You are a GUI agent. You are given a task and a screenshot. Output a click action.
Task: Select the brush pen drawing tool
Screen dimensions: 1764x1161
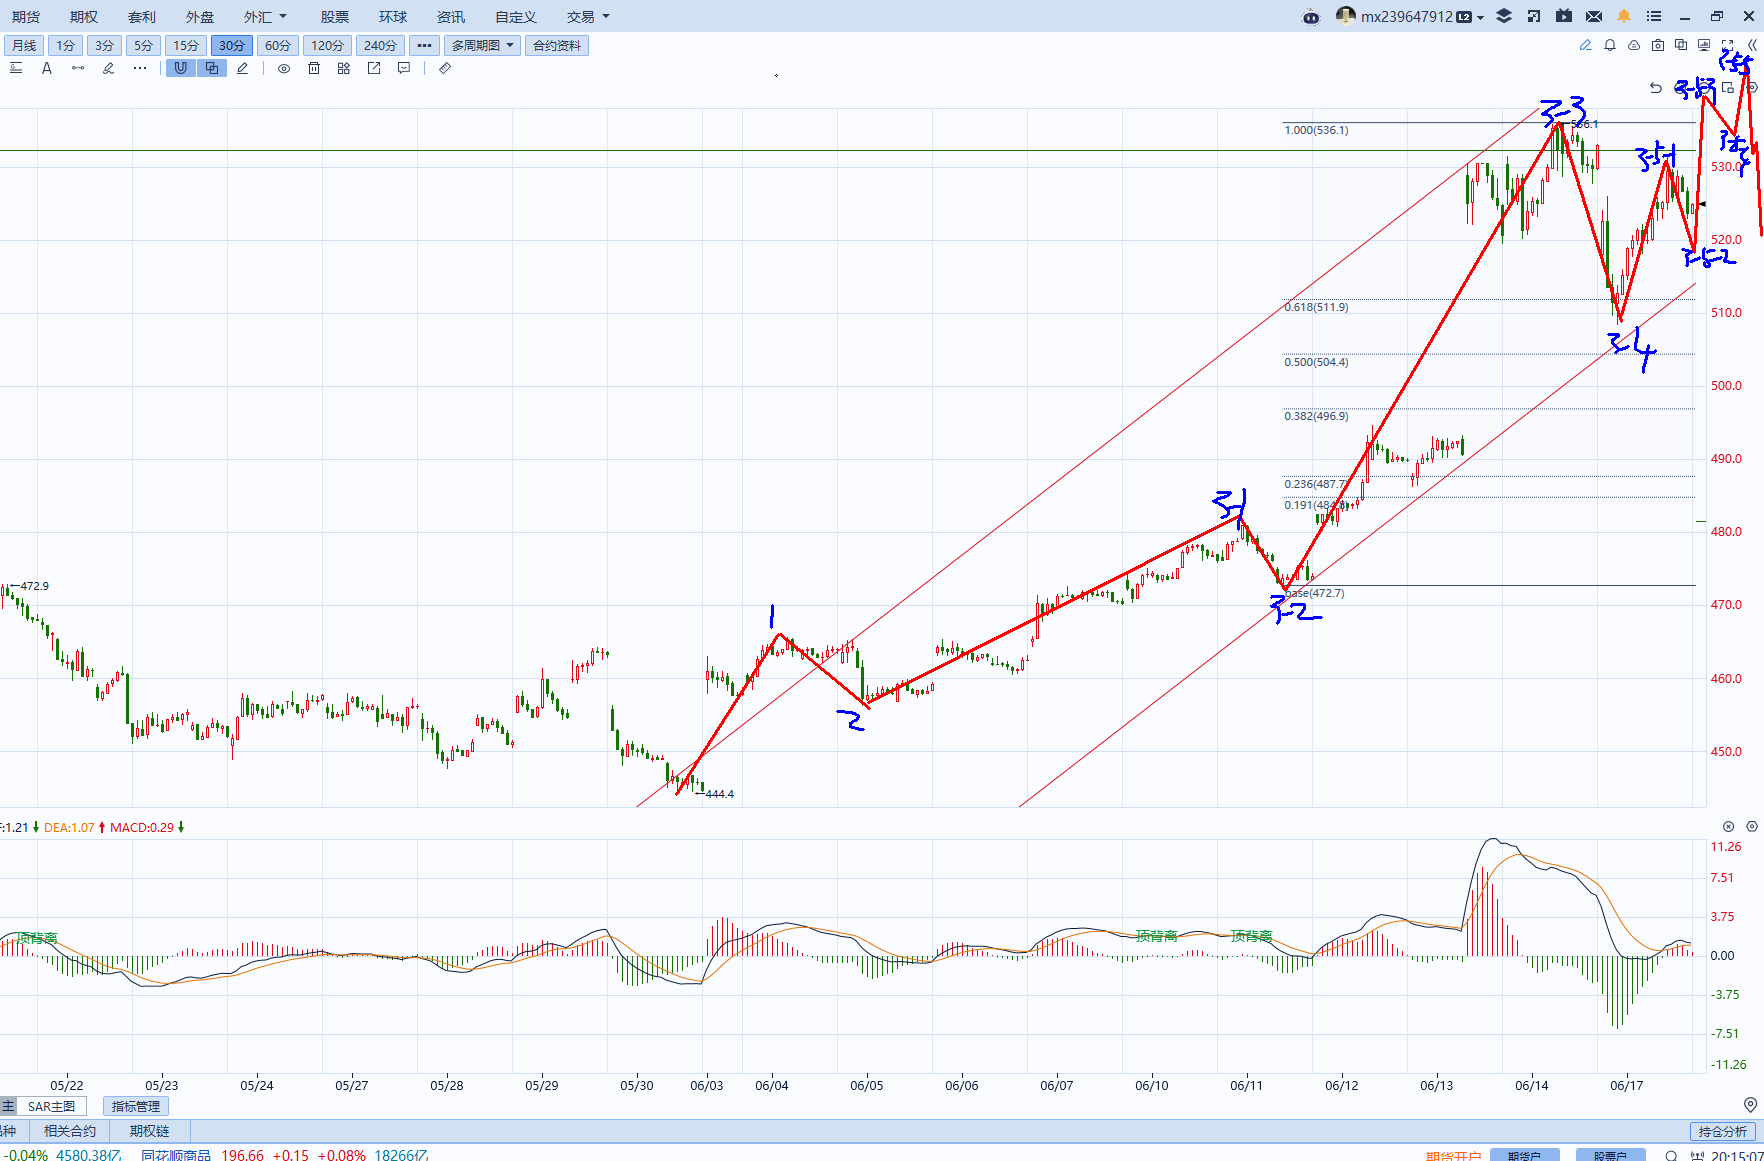(109, 68)
